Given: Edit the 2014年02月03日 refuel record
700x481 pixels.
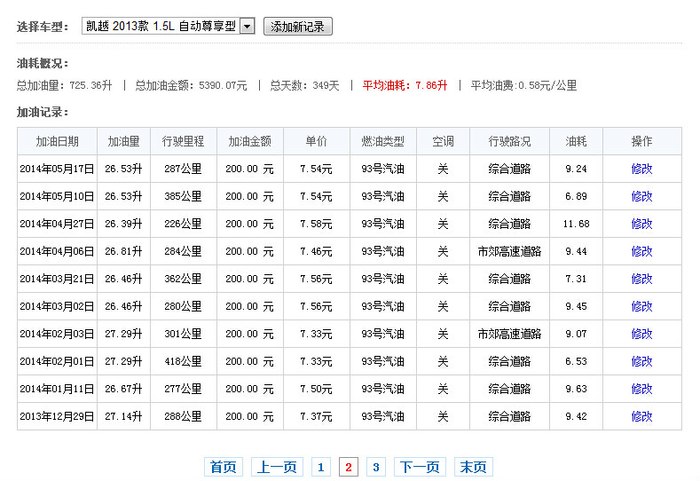Looking at the screenshot, I should pyautogui.click(x=641, y=334).
